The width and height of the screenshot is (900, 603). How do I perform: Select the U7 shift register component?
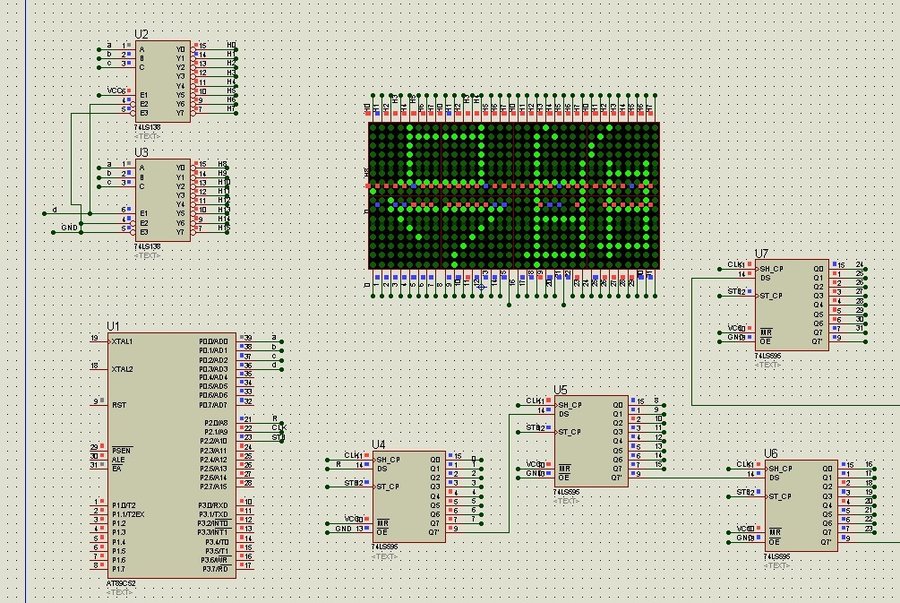[x=793, y=305]
